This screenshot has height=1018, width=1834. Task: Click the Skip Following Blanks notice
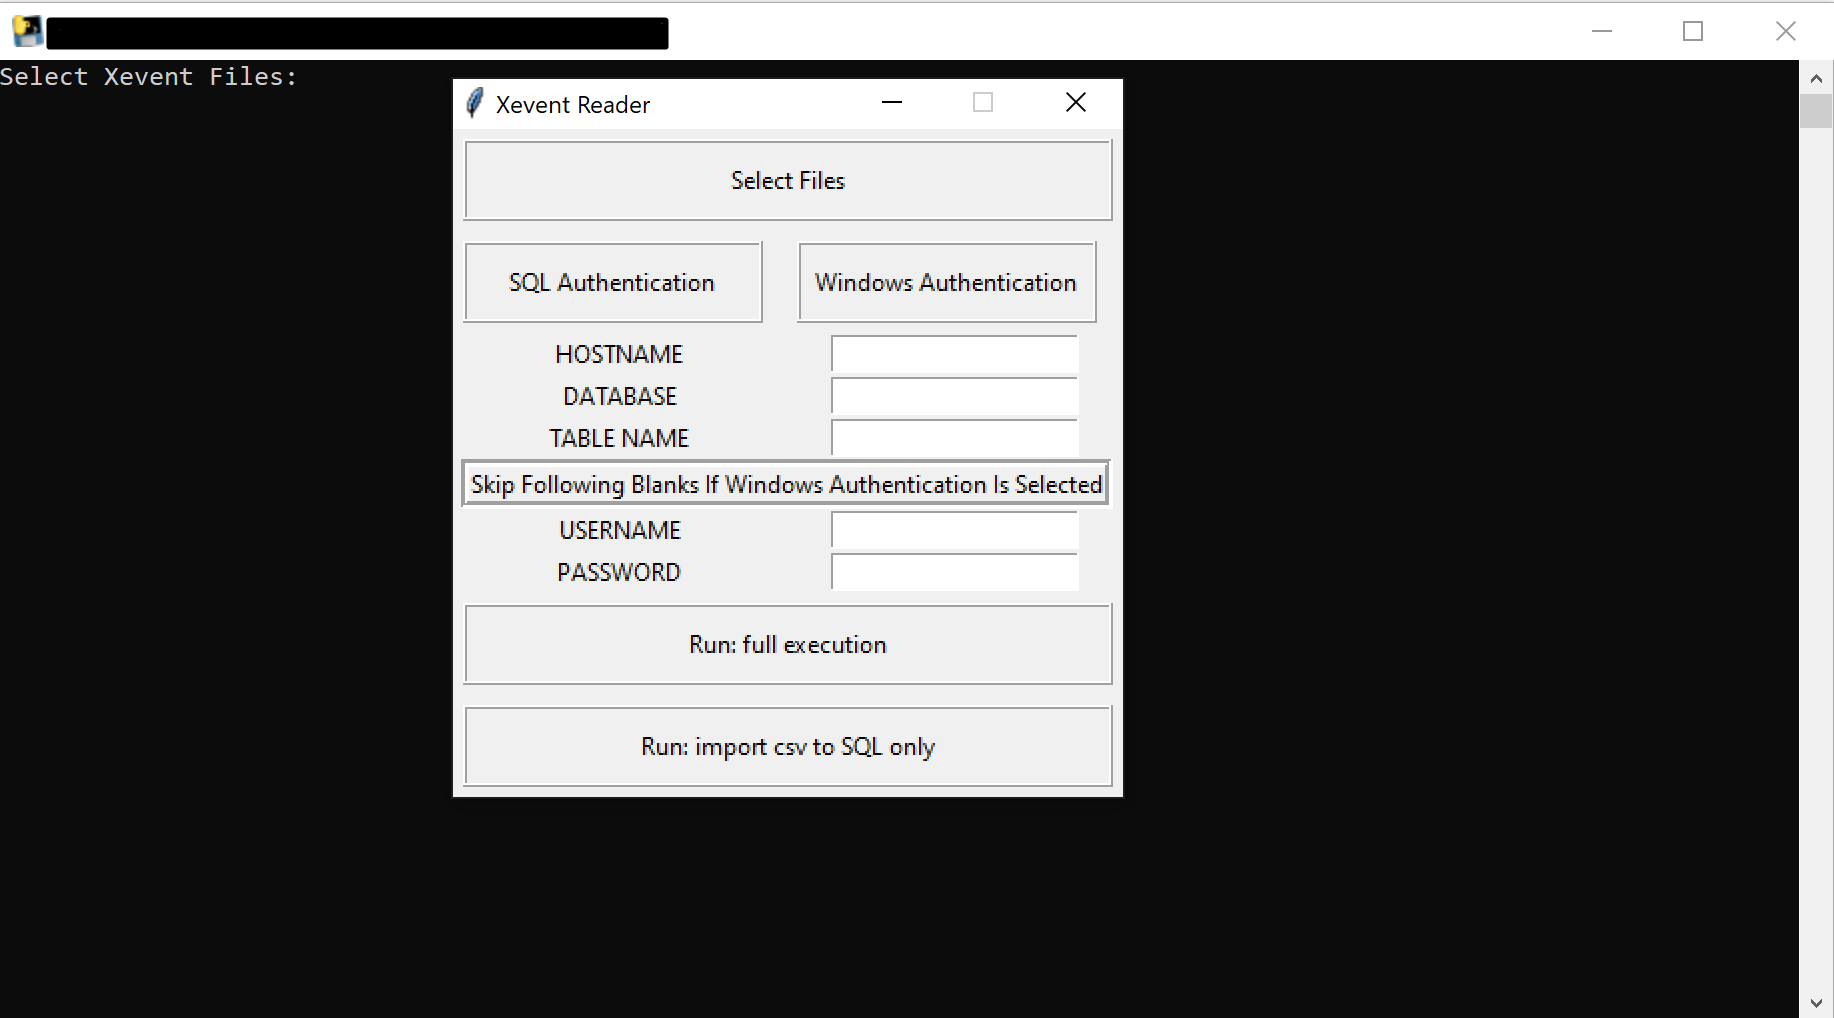(x=786, y=485)
